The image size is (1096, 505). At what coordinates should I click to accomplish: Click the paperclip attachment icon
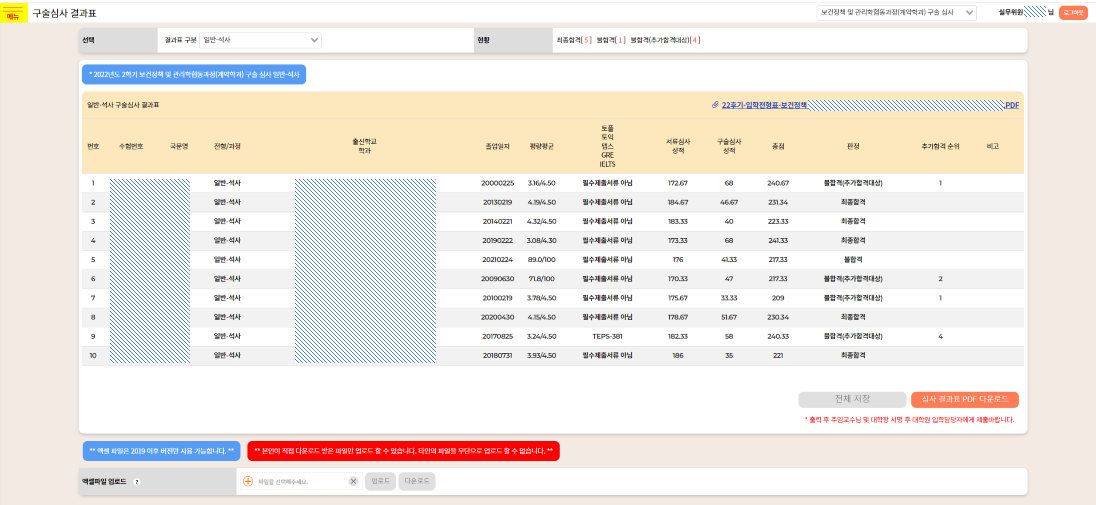[x=715, y=105]
